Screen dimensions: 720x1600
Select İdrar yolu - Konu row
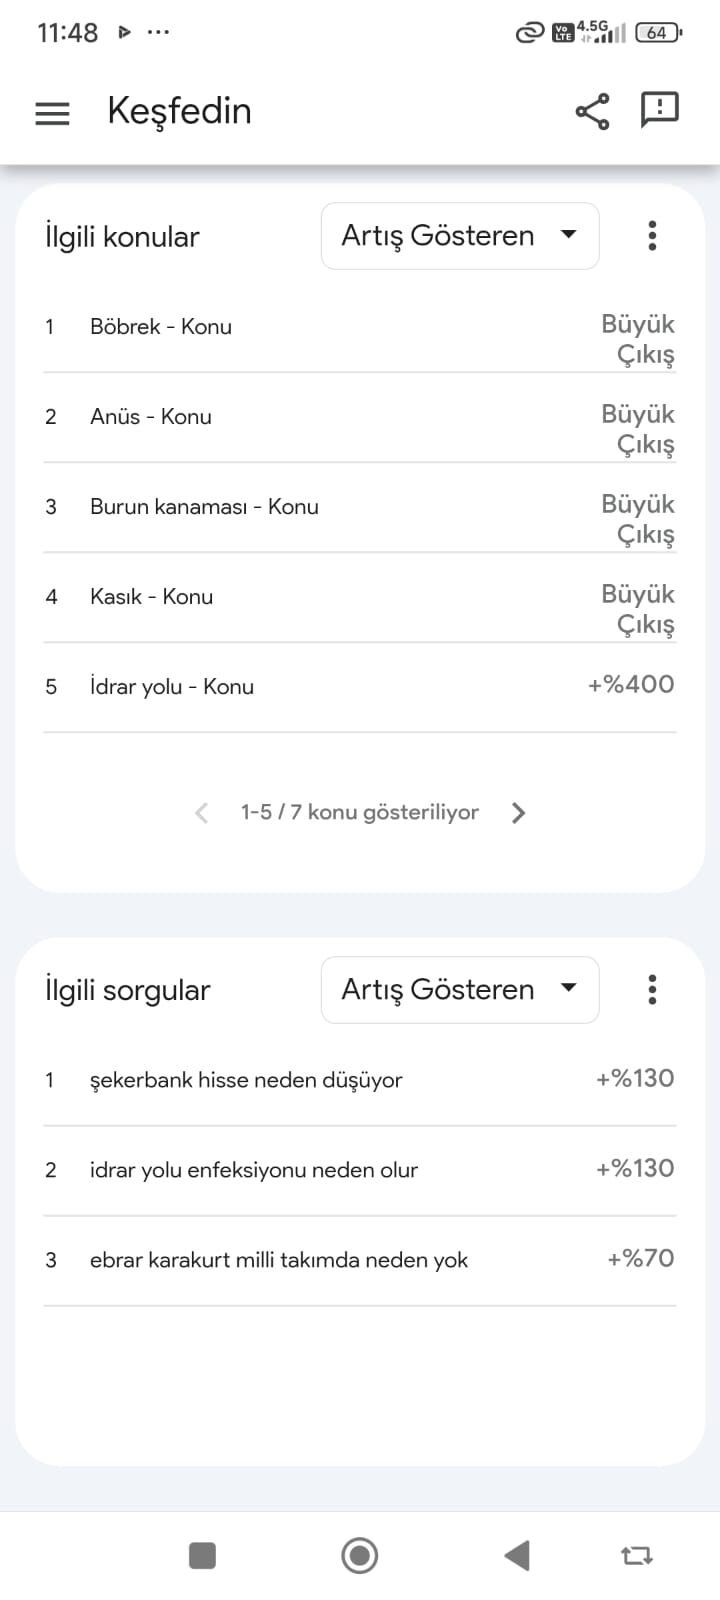[x=360, y=688]
